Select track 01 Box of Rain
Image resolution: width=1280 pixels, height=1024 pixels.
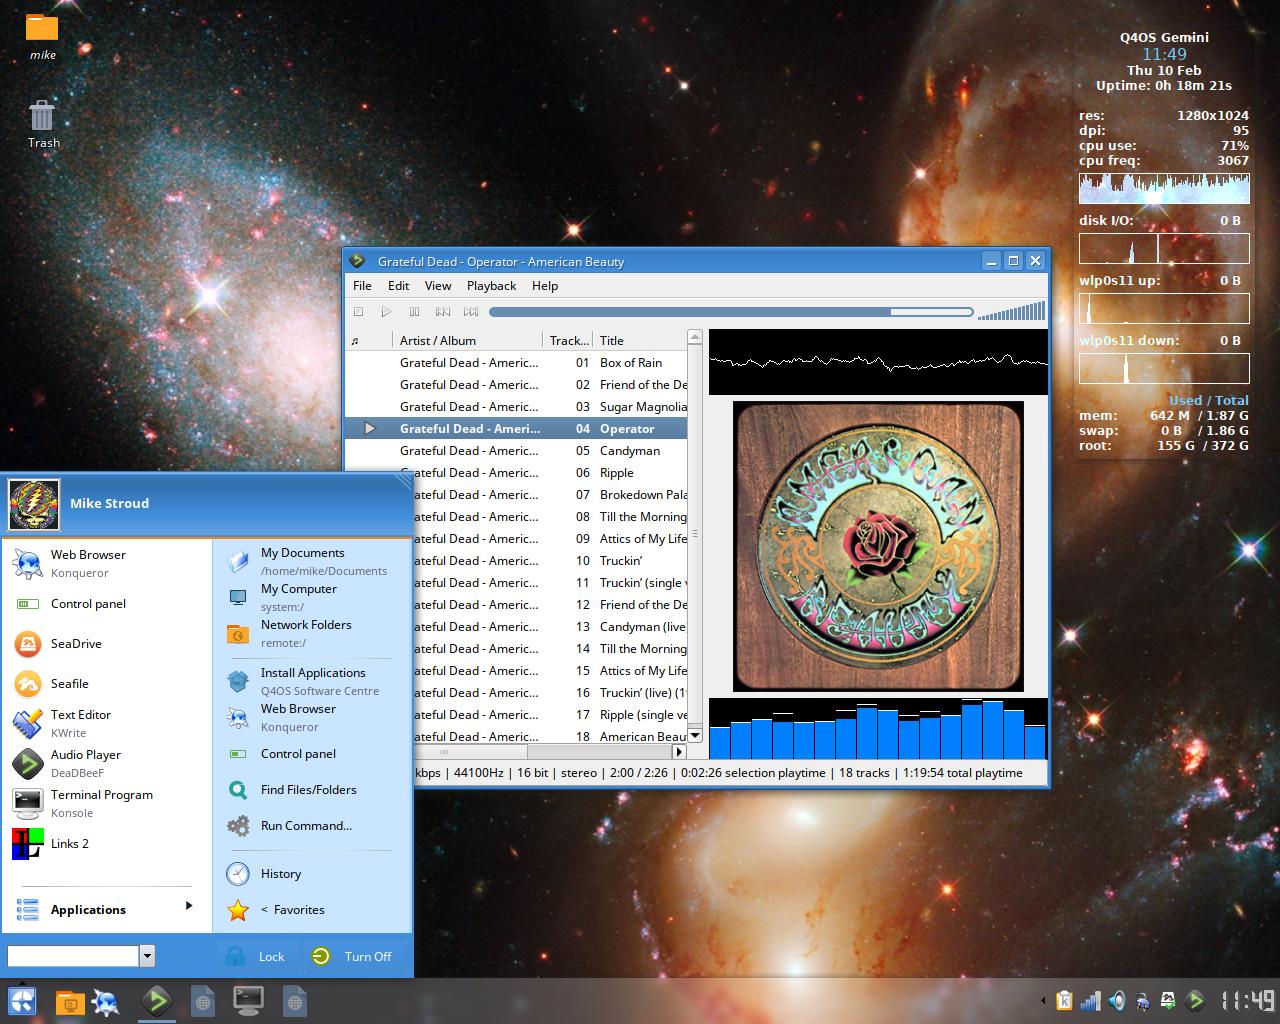[x=516, y=362]
